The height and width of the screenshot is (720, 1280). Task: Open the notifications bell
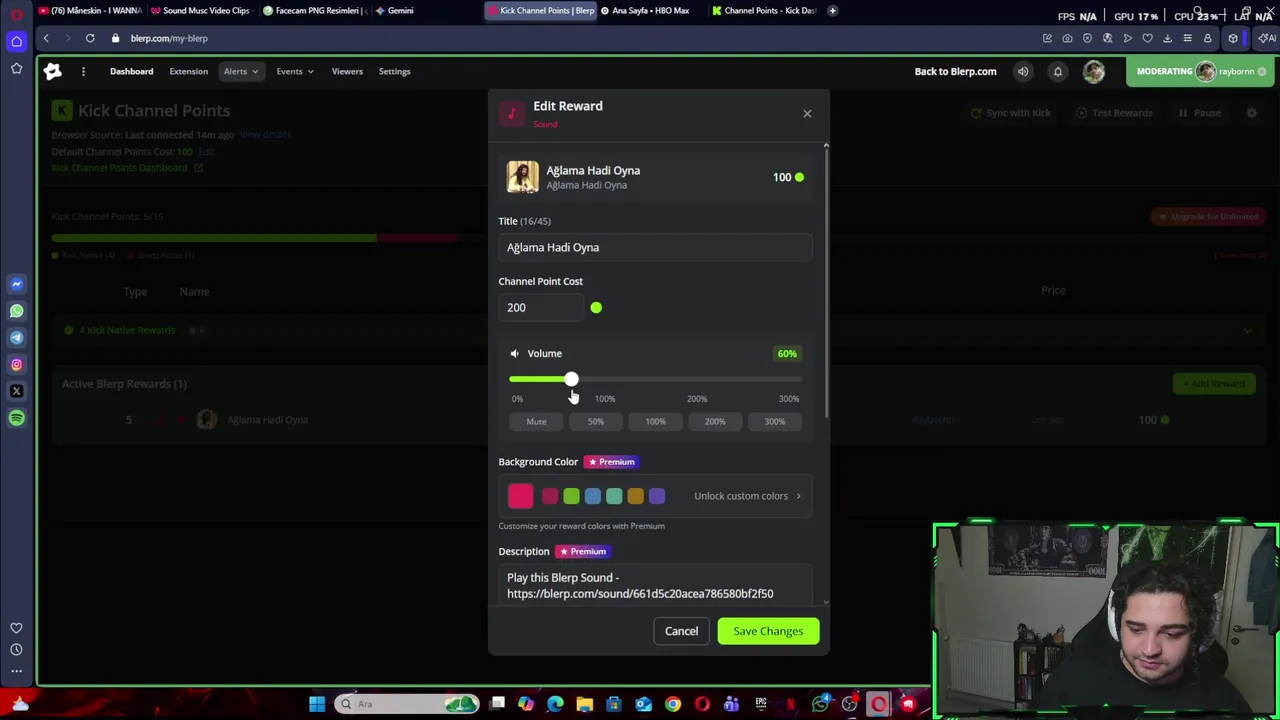pos(1057,71)
